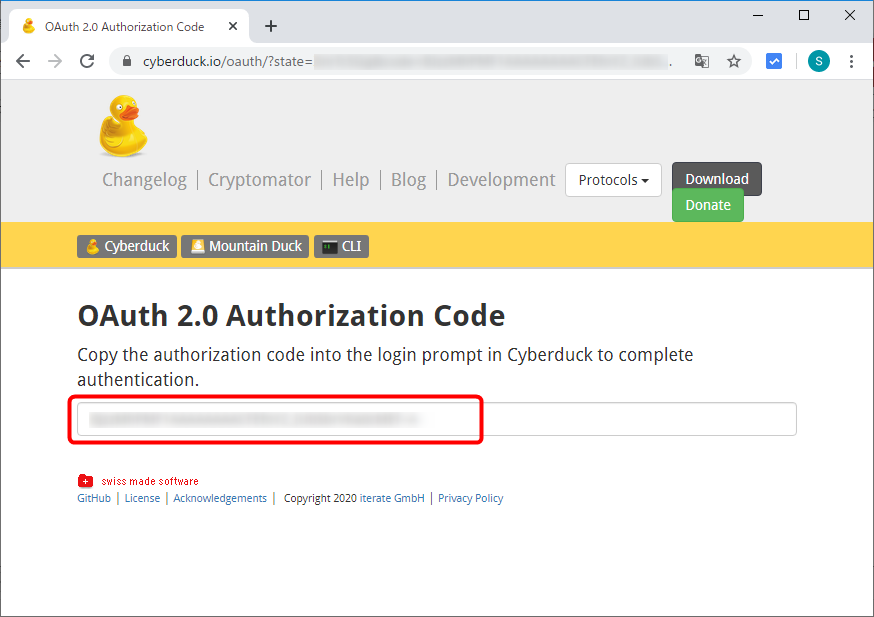Go to the Help page

point(351,179)
